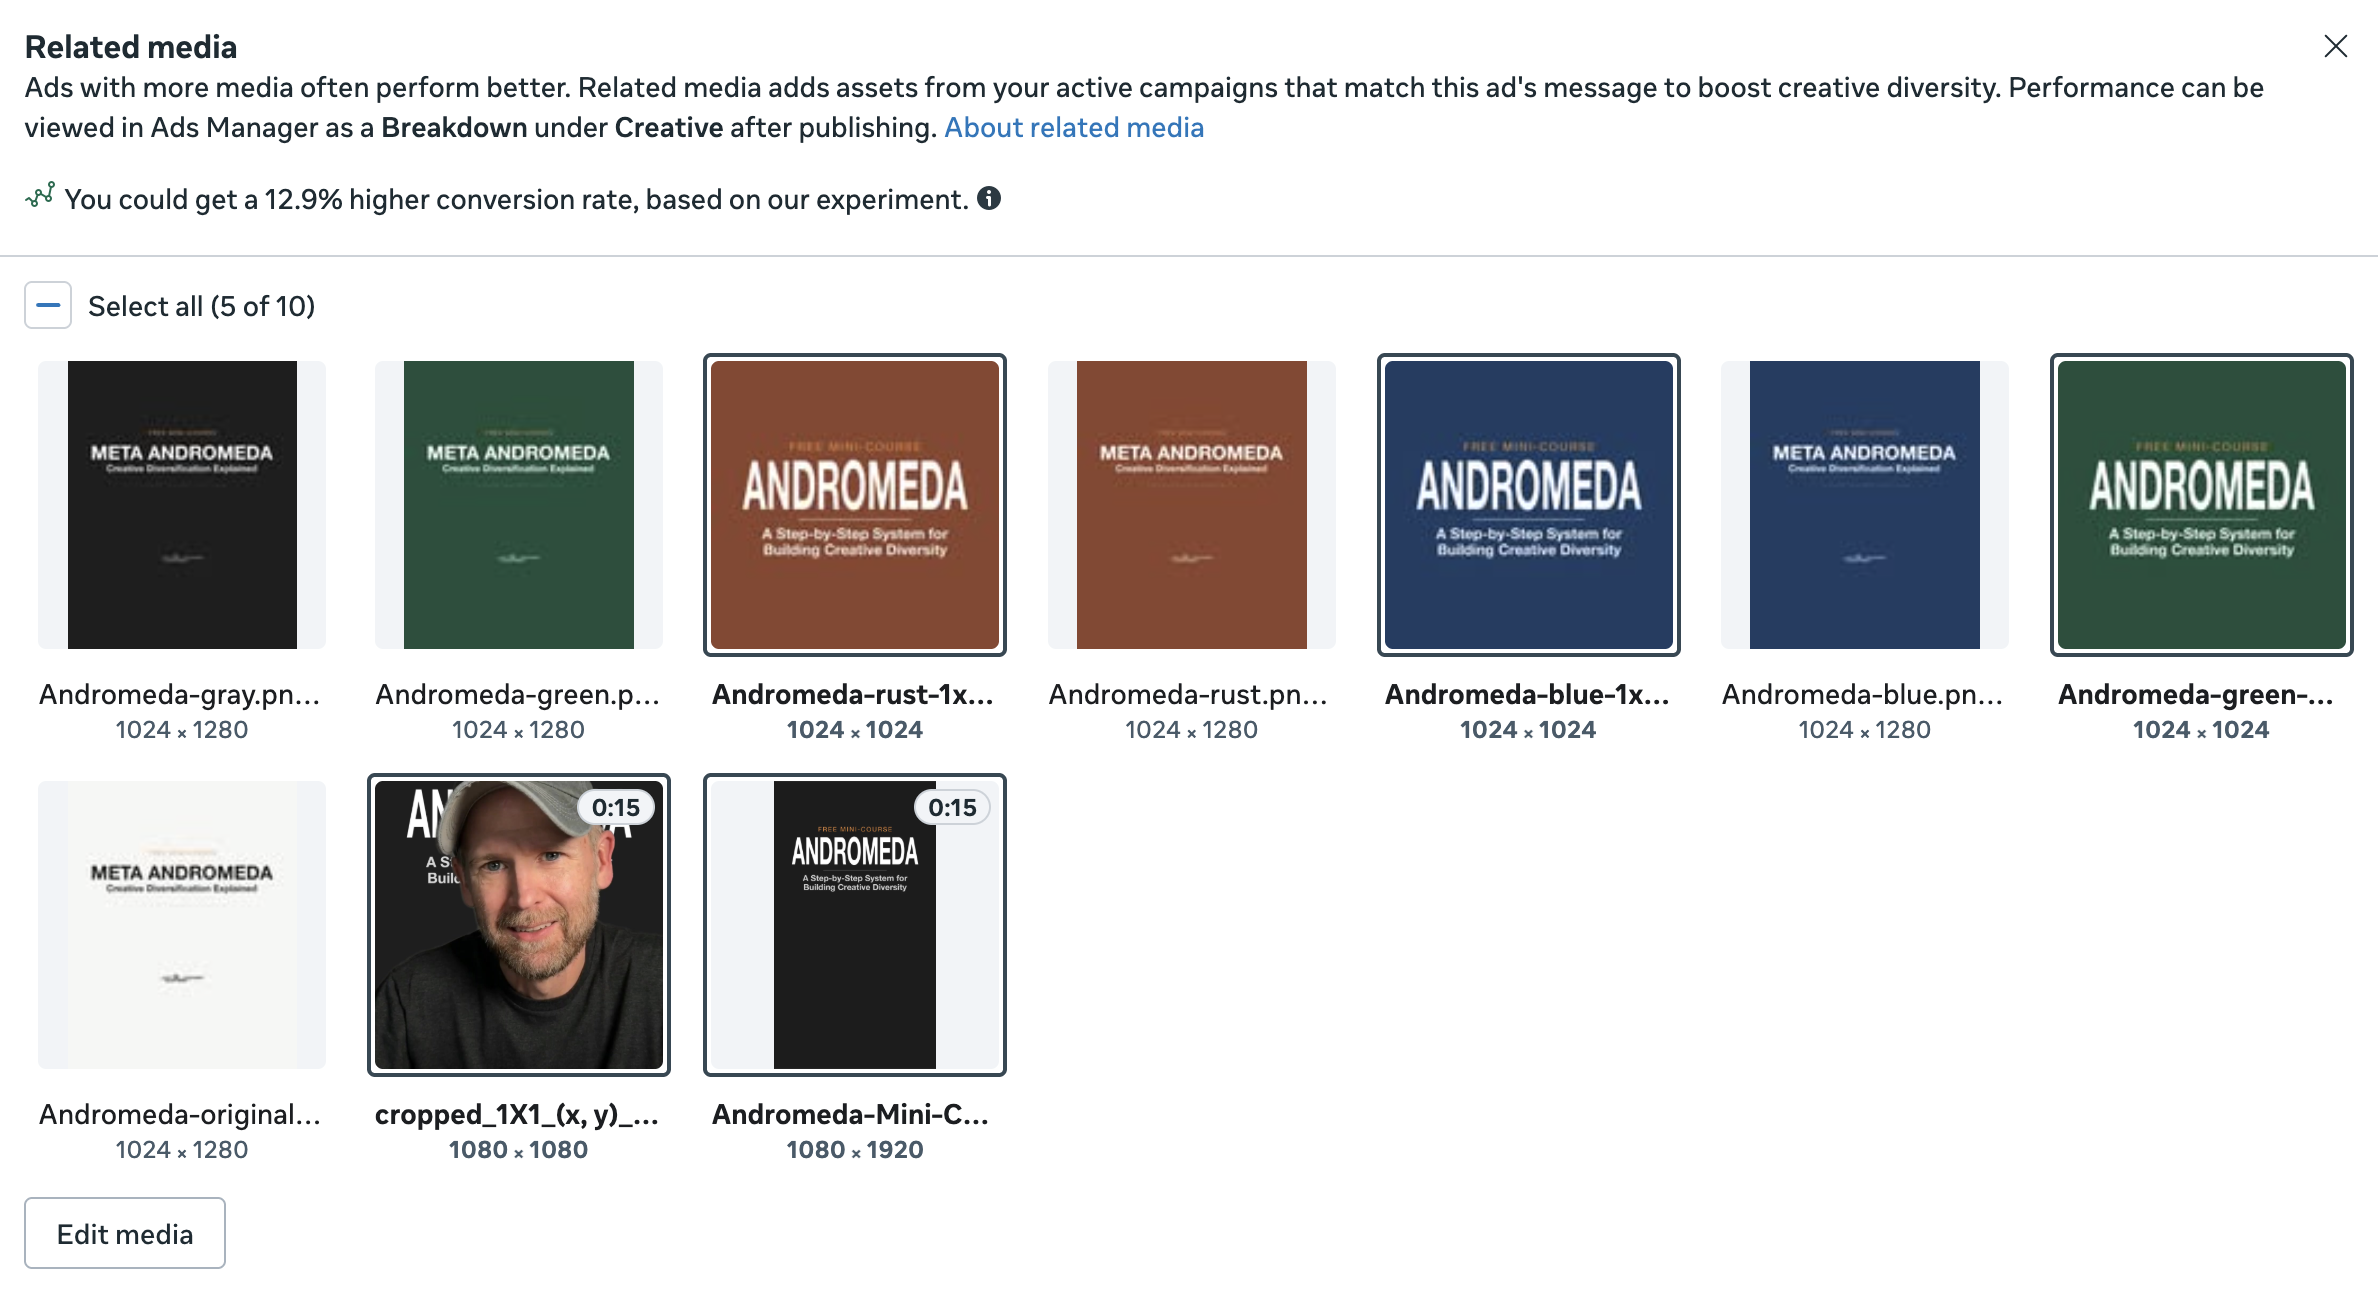2378x1304 pixels.
Task: Select the Andromeda-green.png portrait thumbnail
Action: (x=518, y=505)
